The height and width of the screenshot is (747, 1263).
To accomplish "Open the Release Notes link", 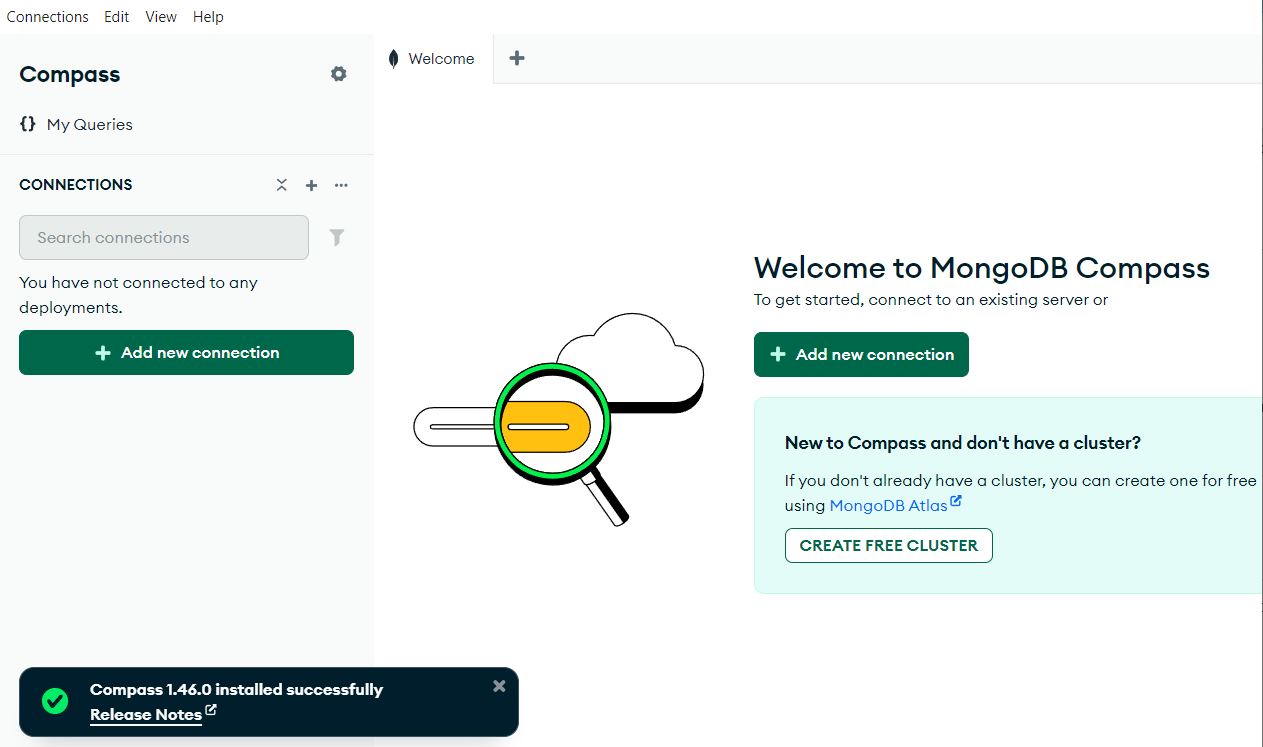I will pyautogui.click(x=145, y=714).
